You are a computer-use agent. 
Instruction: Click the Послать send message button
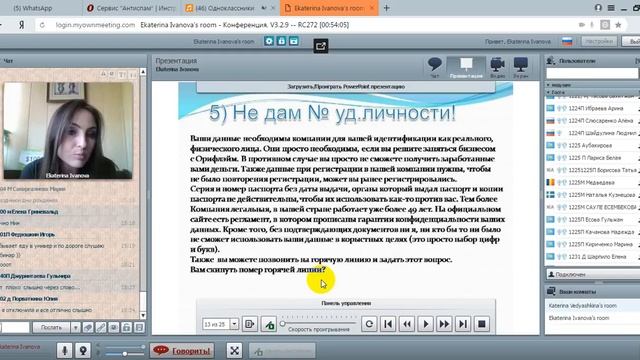[x=51, y=327]
